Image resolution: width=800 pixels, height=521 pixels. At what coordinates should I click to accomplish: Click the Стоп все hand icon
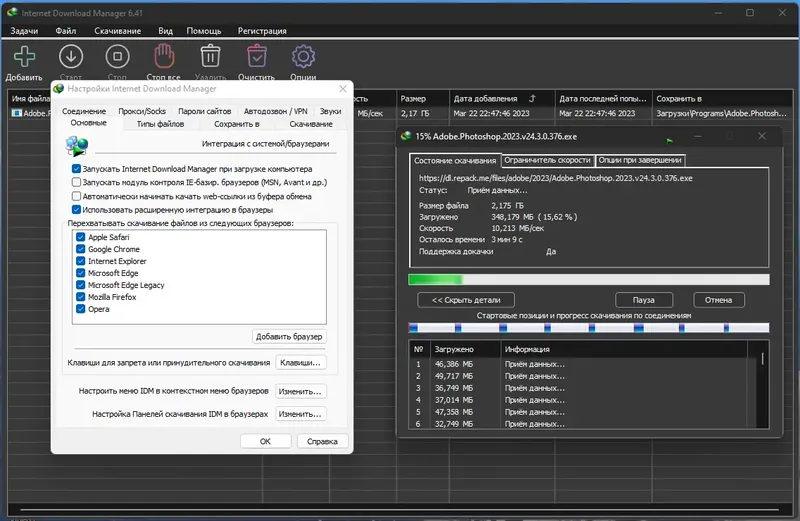(163, 55)
